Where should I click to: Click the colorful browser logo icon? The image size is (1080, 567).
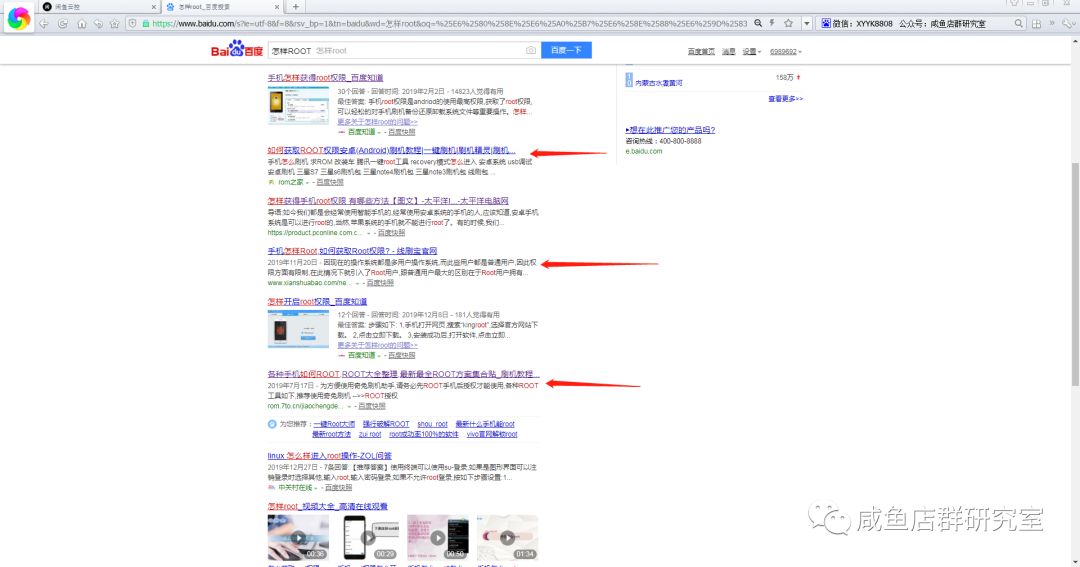(18, 18)
